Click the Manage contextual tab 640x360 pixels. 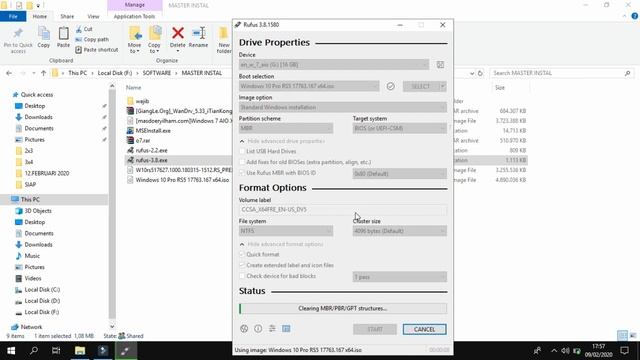pyautogui.click(x=135, y=5)
